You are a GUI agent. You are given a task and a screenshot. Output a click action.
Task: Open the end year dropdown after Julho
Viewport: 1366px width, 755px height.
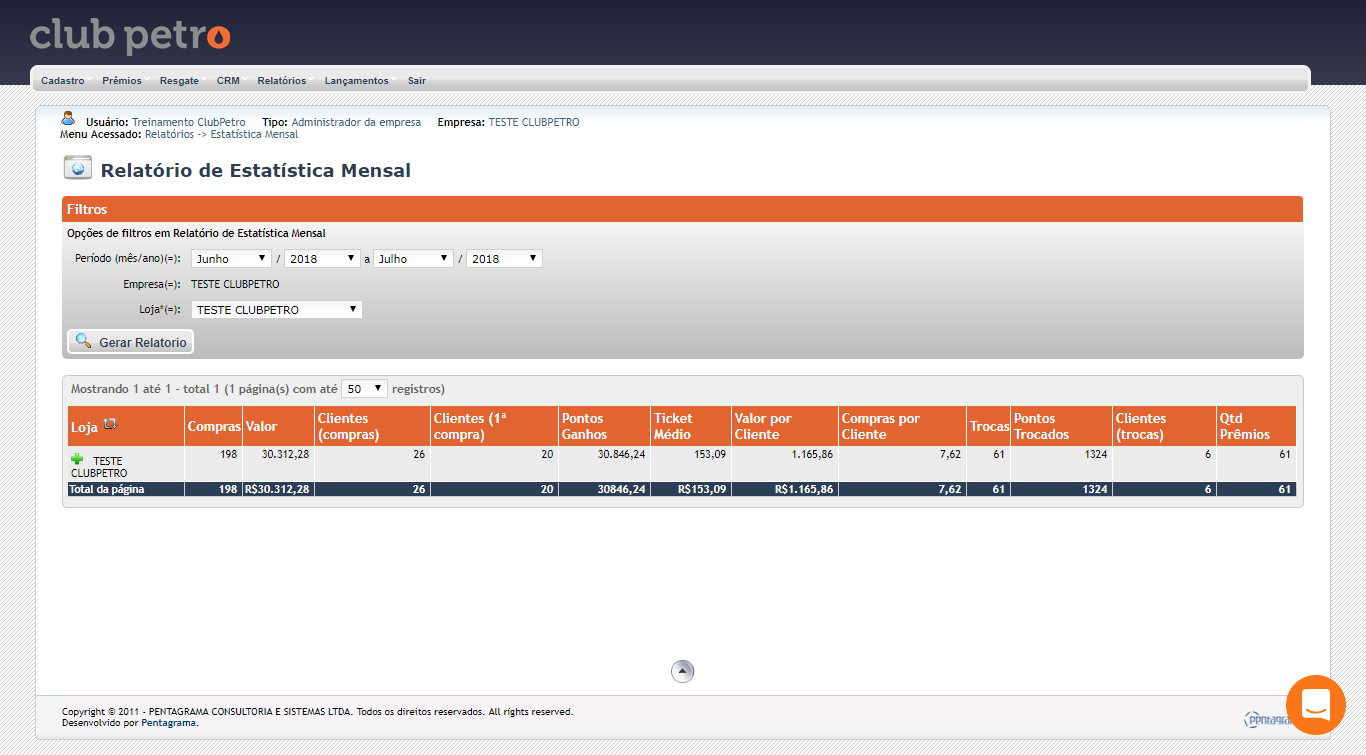click(x=504, y=258)
